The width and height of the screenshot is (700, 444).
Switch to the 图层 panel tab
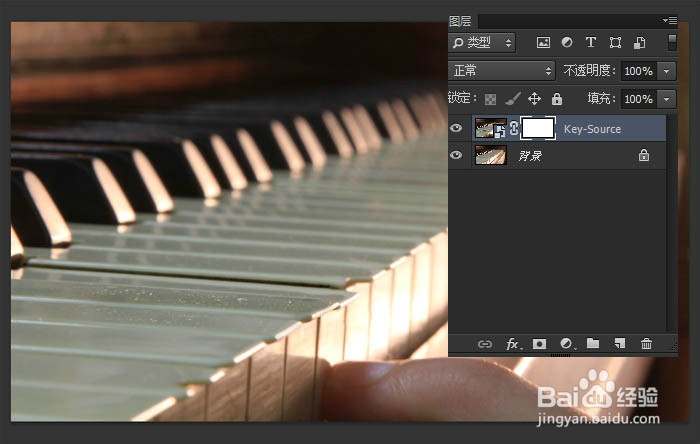coord(460,21)
